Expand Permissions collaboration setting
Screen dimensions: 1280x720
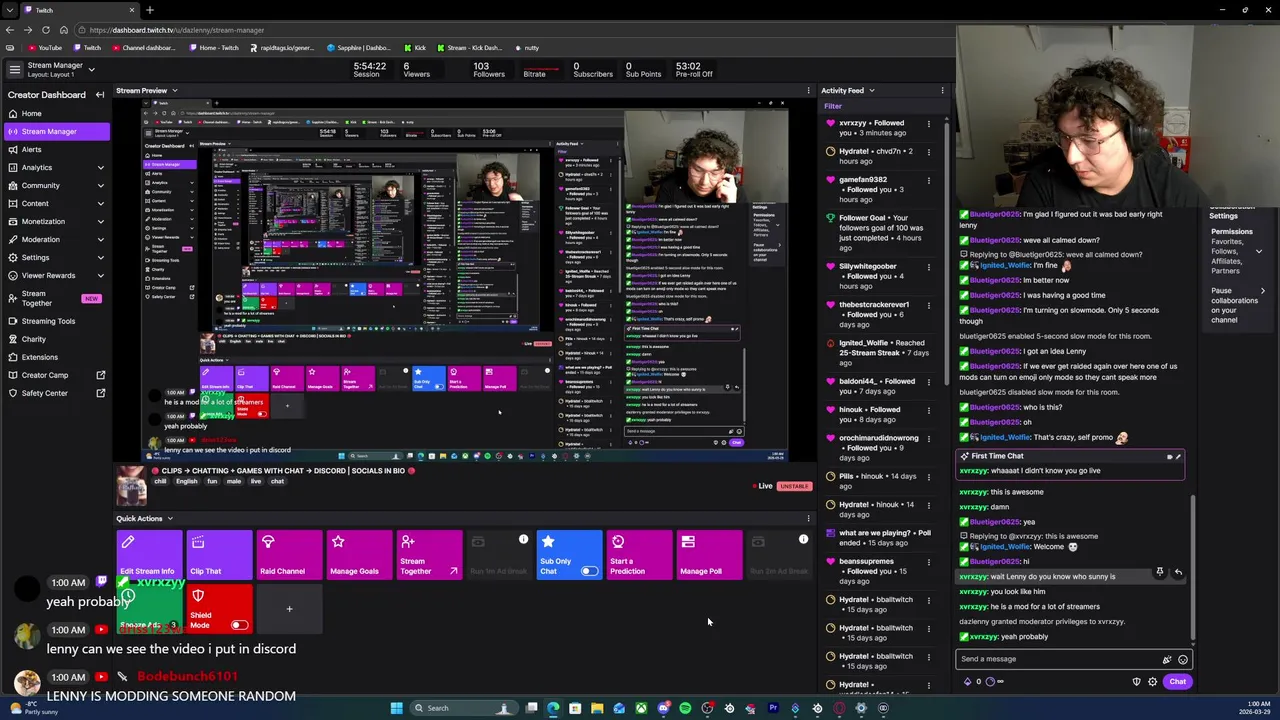point(1259,251)
